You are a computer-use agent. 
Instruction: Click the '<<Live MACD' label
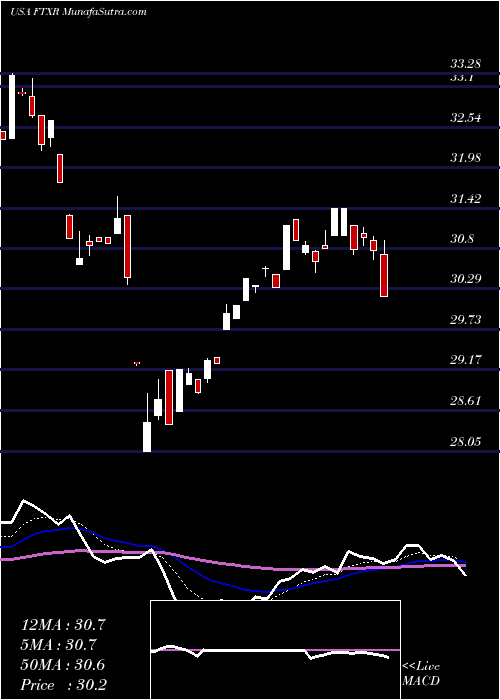(421, 674)
